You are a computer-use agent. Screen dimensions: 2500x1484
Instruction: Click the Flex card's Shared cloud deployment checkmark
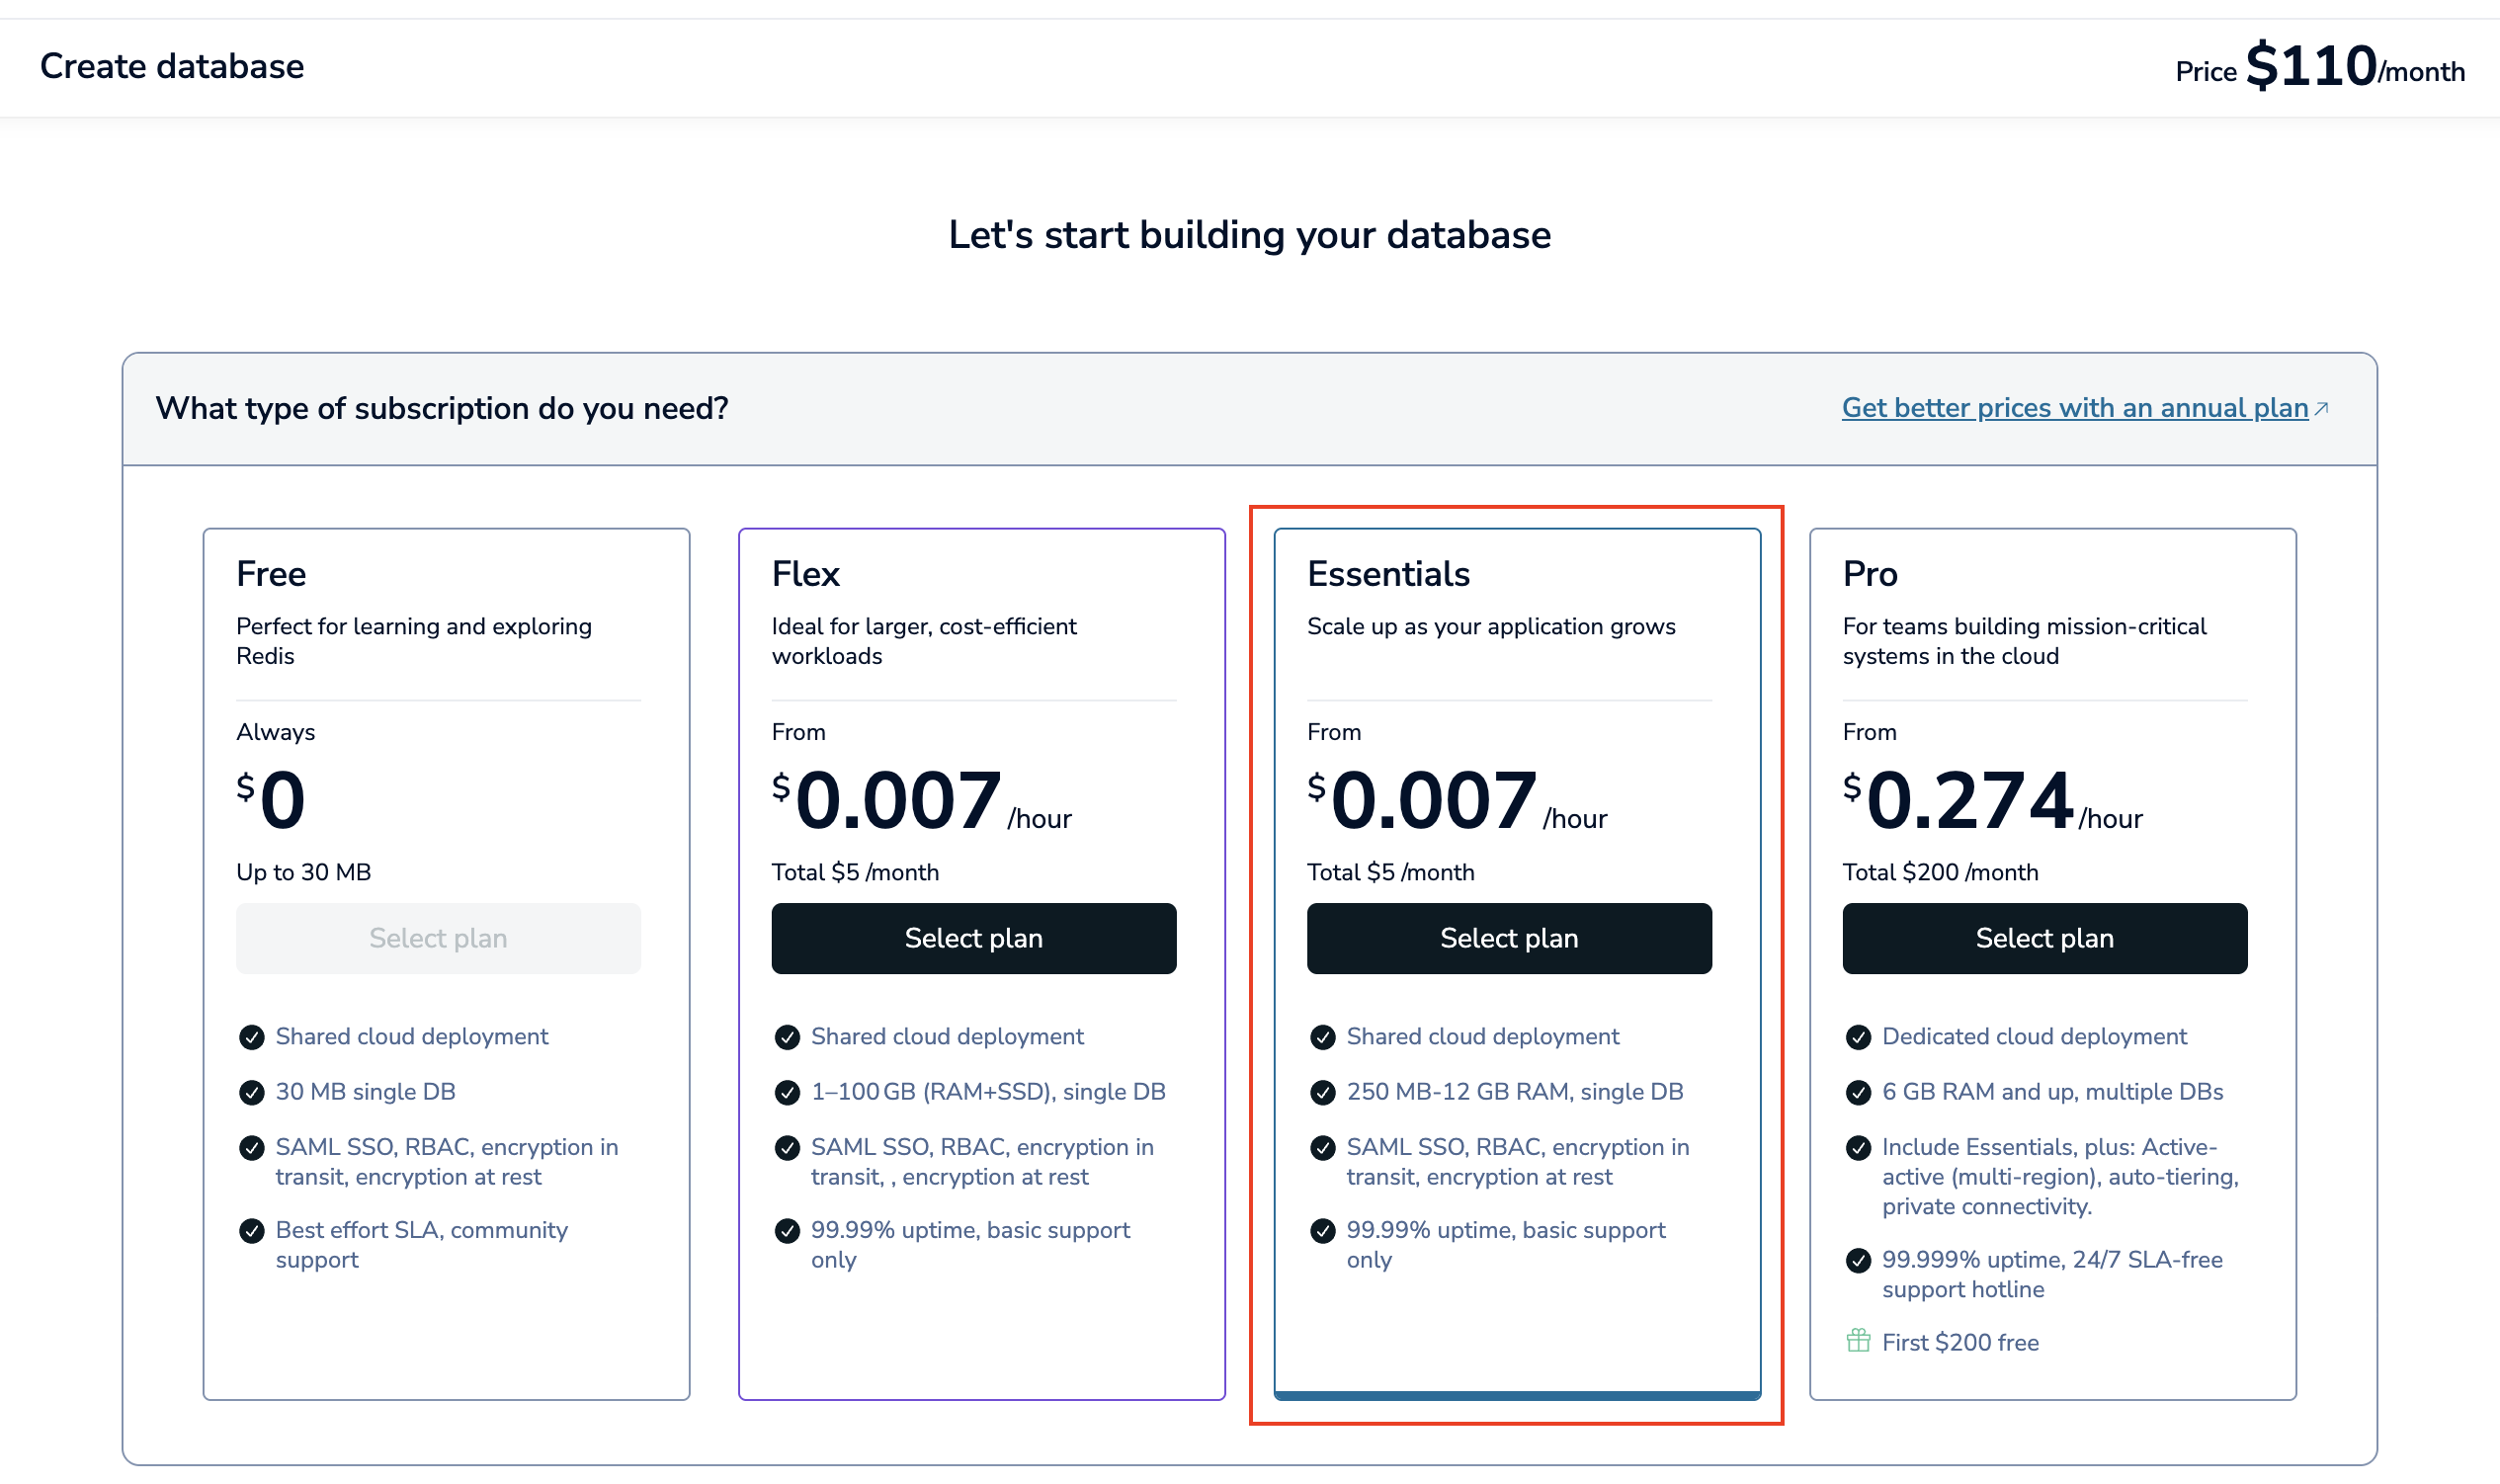tap(787, 1037)
